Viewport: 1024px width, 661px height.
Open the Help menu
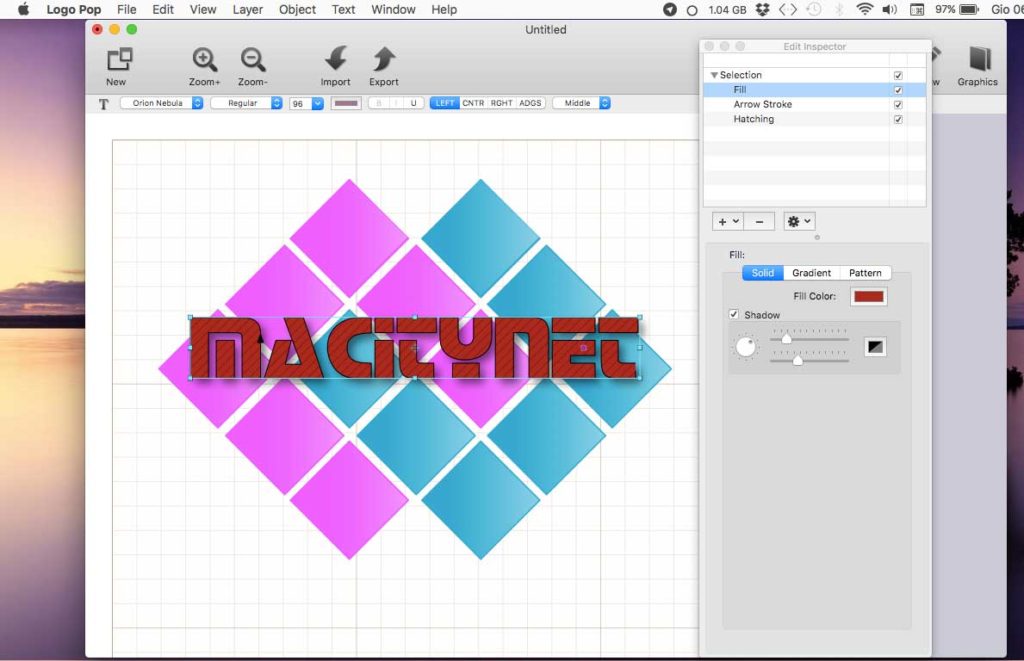444,9
